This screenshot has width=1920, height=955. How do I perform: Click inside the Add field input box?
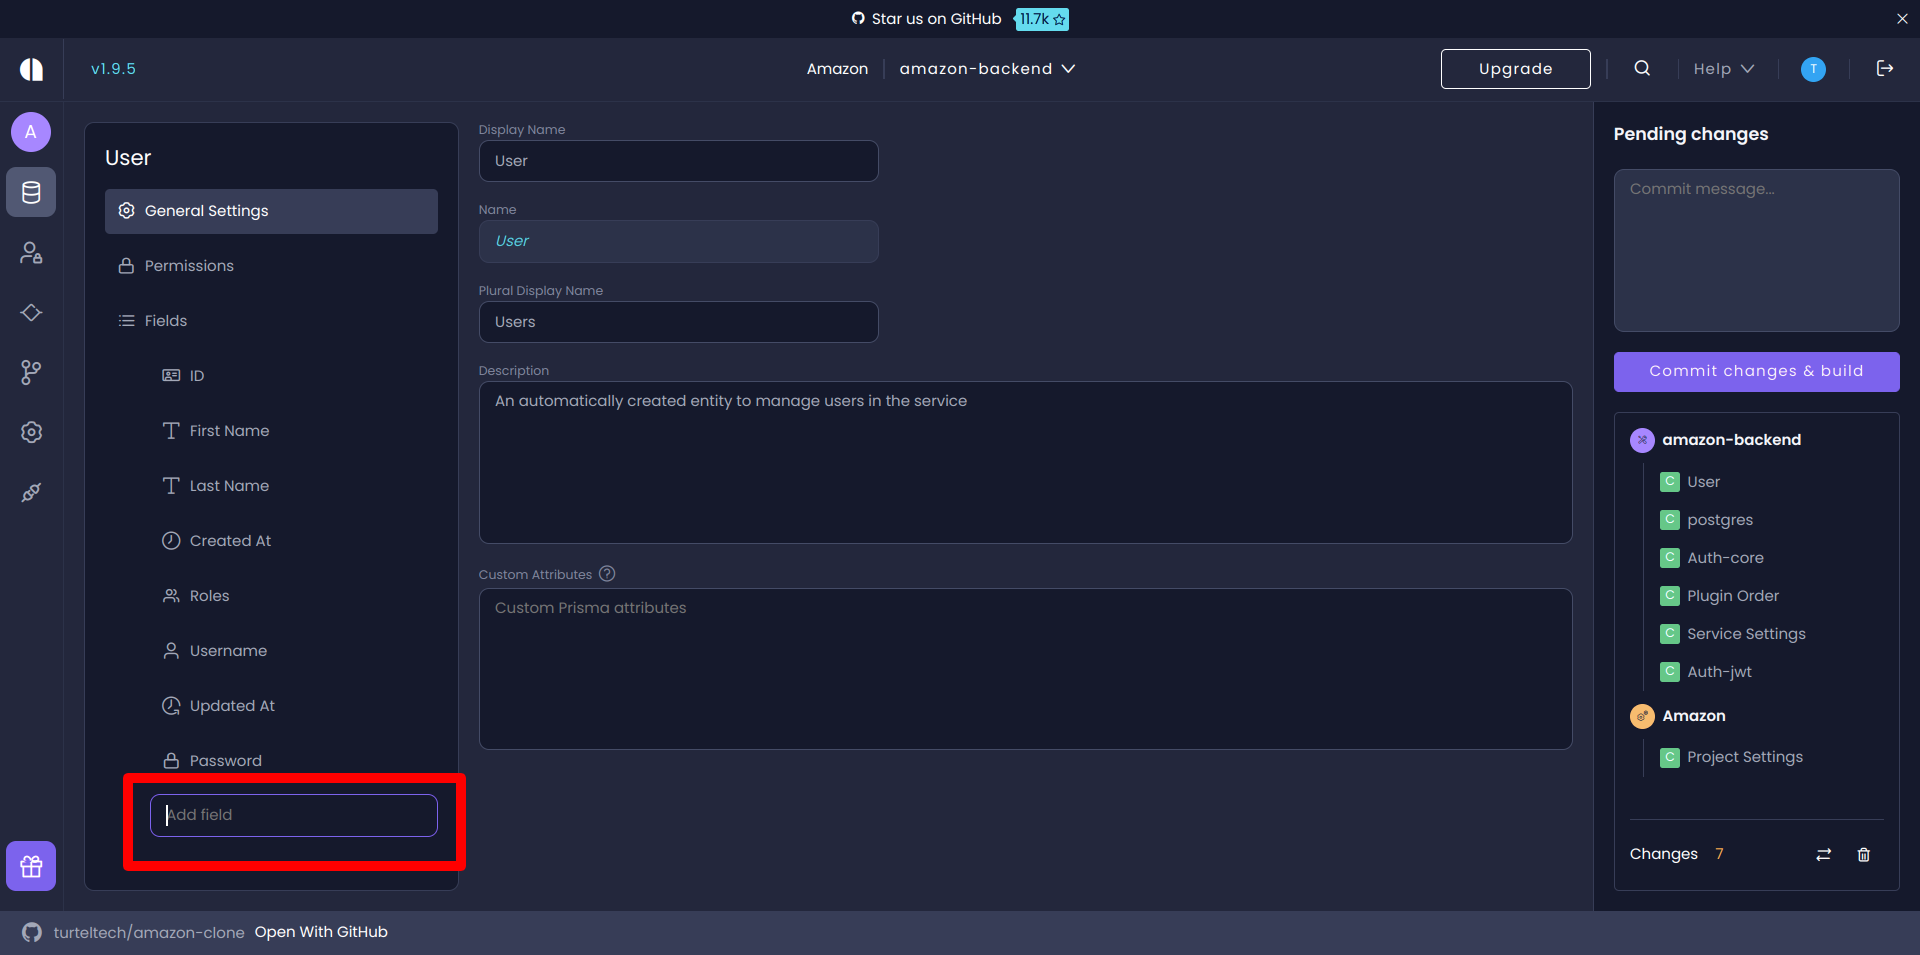(x=292, y=814)
